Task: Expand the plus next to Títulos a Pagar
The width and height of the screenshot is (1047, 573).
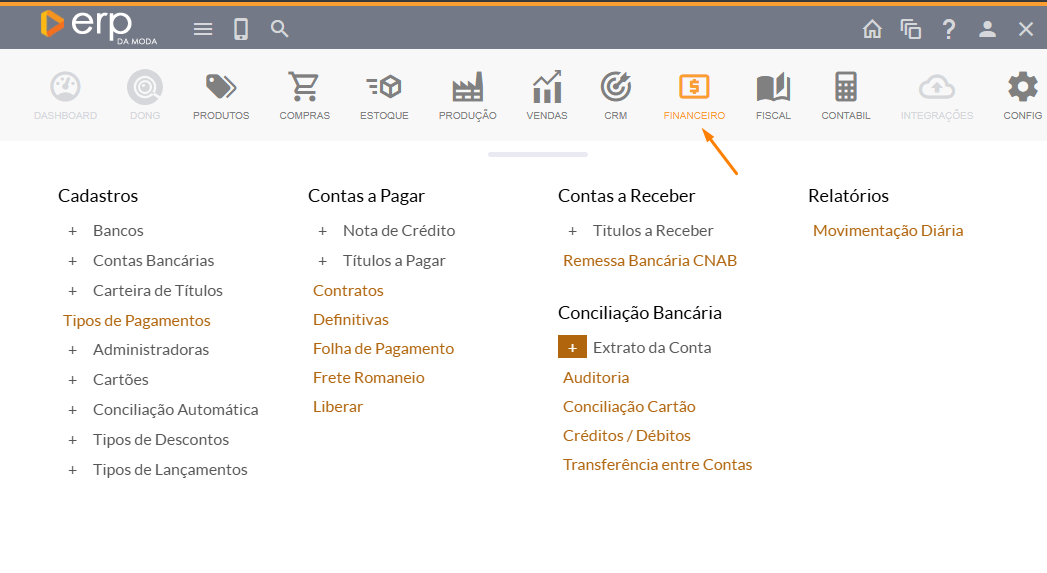Action: pos(322,261)
